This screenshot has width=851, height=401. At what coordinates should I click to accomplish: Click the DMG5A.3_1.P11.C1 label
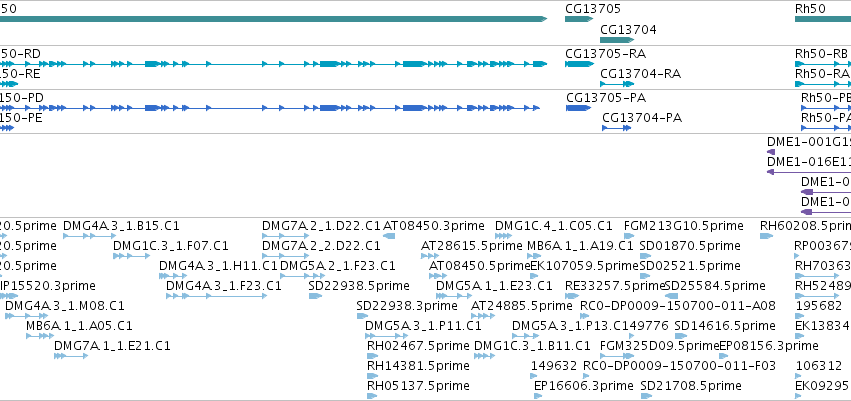coord(423,326)
